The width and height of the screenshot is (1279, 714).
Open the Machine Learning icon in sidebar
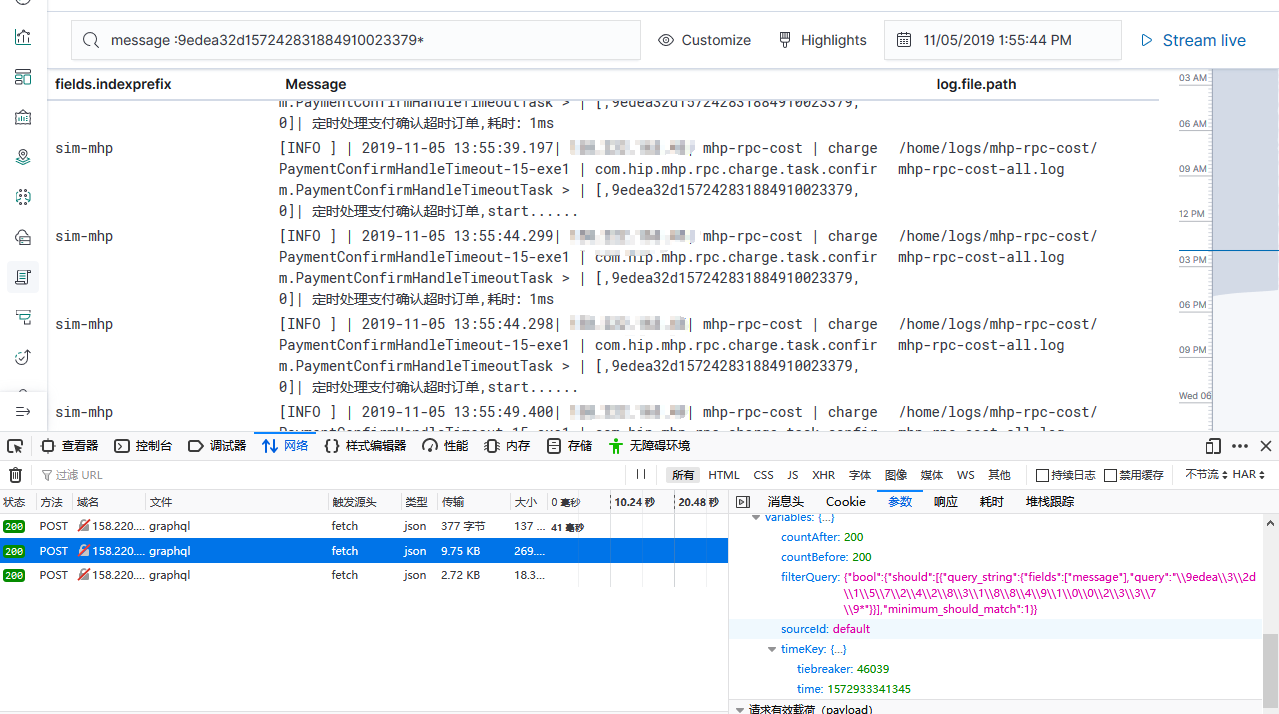tap(23, 197)
